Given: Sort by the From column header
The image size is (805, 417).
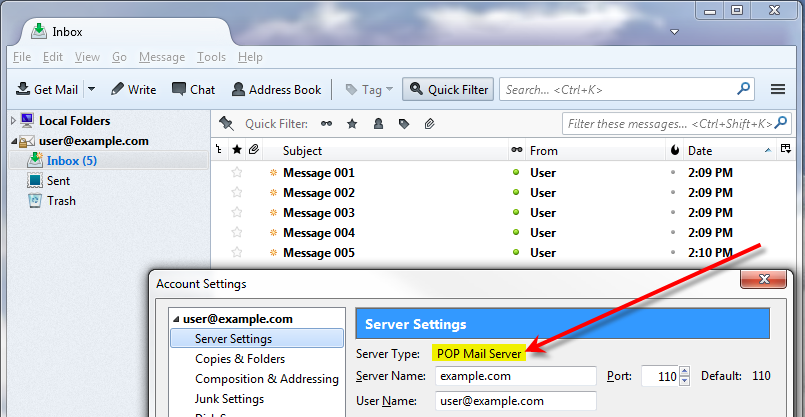Looking at the screenshot, I should pos(596,150).
